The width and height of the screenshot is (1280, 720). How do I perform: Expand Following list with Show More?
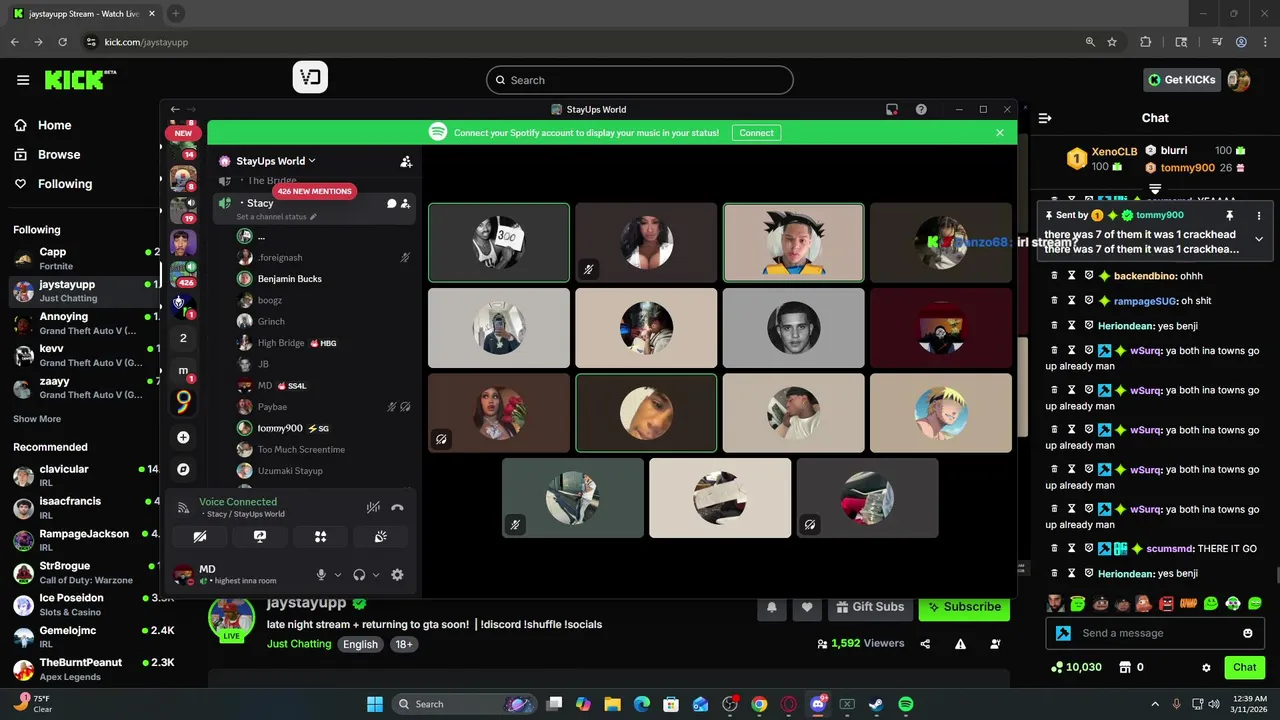(x=37, y=419)
